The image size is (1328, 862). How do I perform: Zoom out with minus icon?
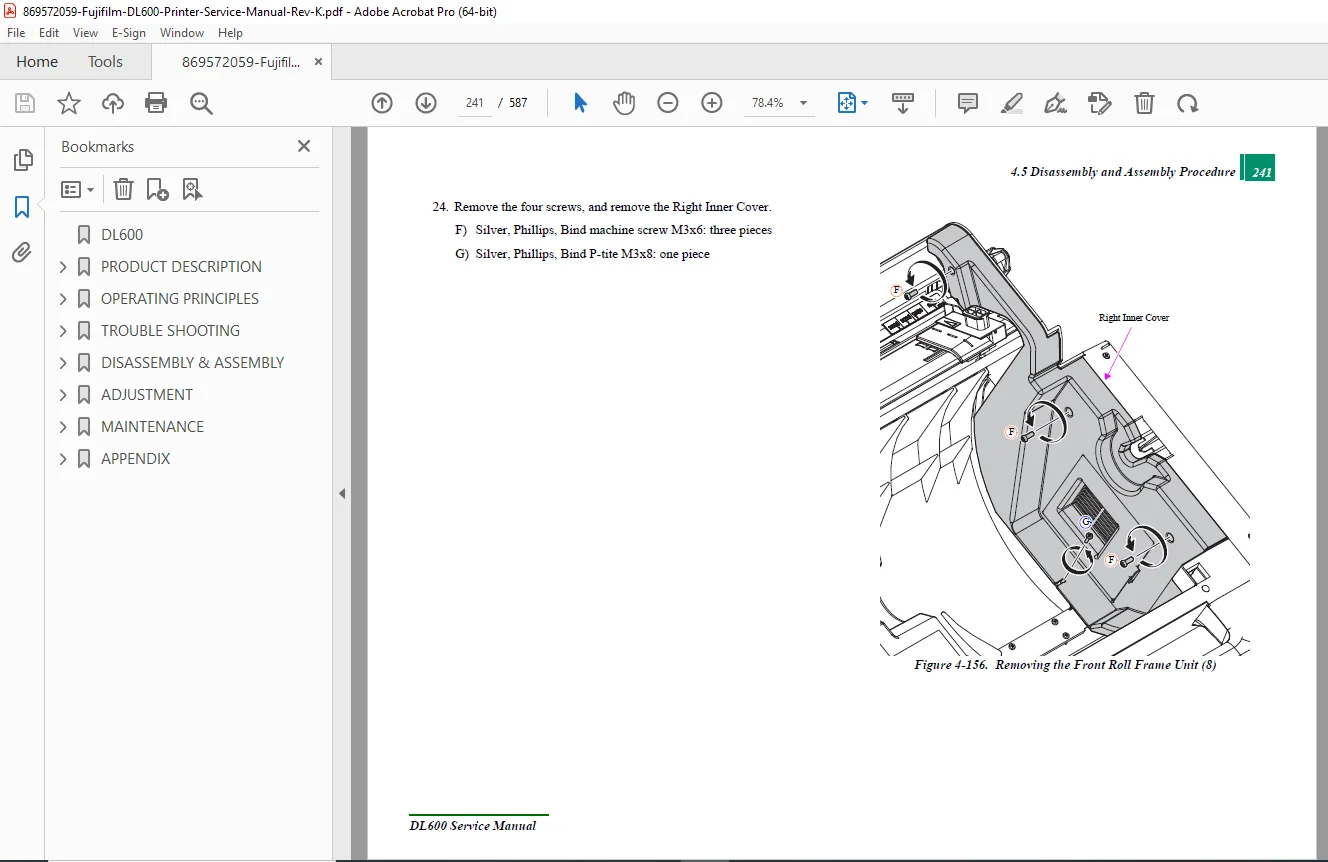coord(668,103)
